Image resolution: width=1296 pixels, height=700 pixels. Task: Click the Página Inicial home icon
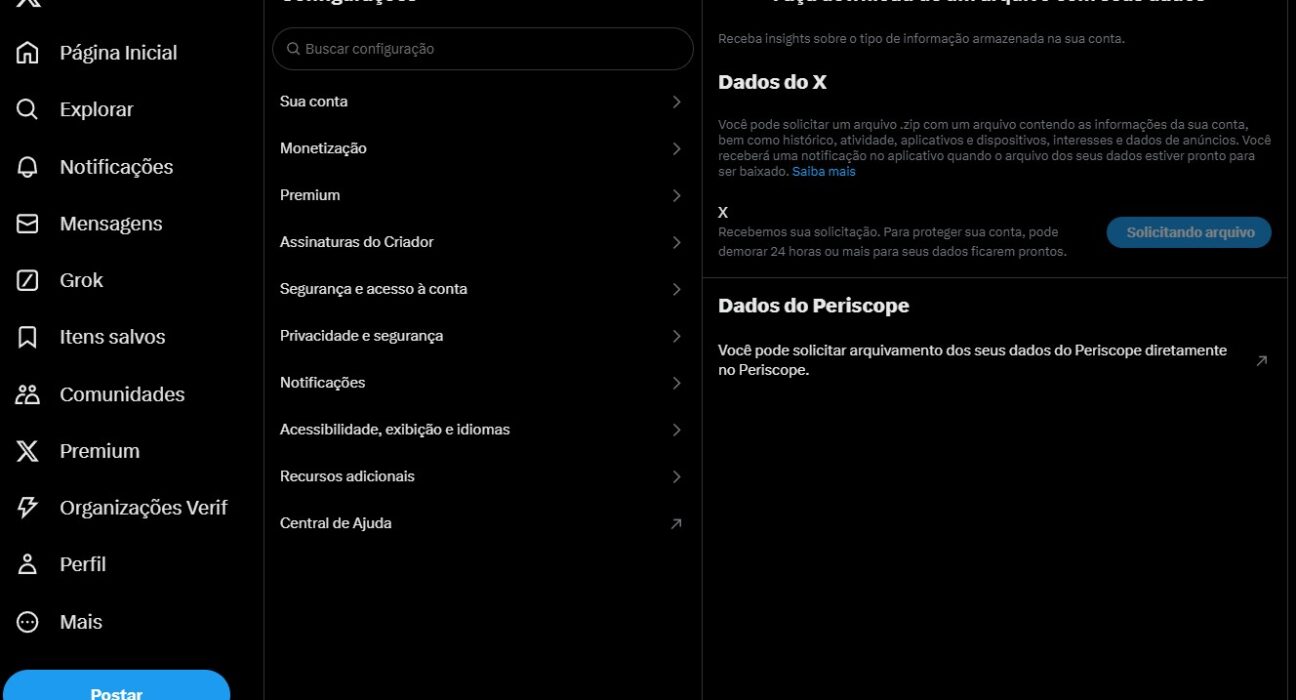28,53
